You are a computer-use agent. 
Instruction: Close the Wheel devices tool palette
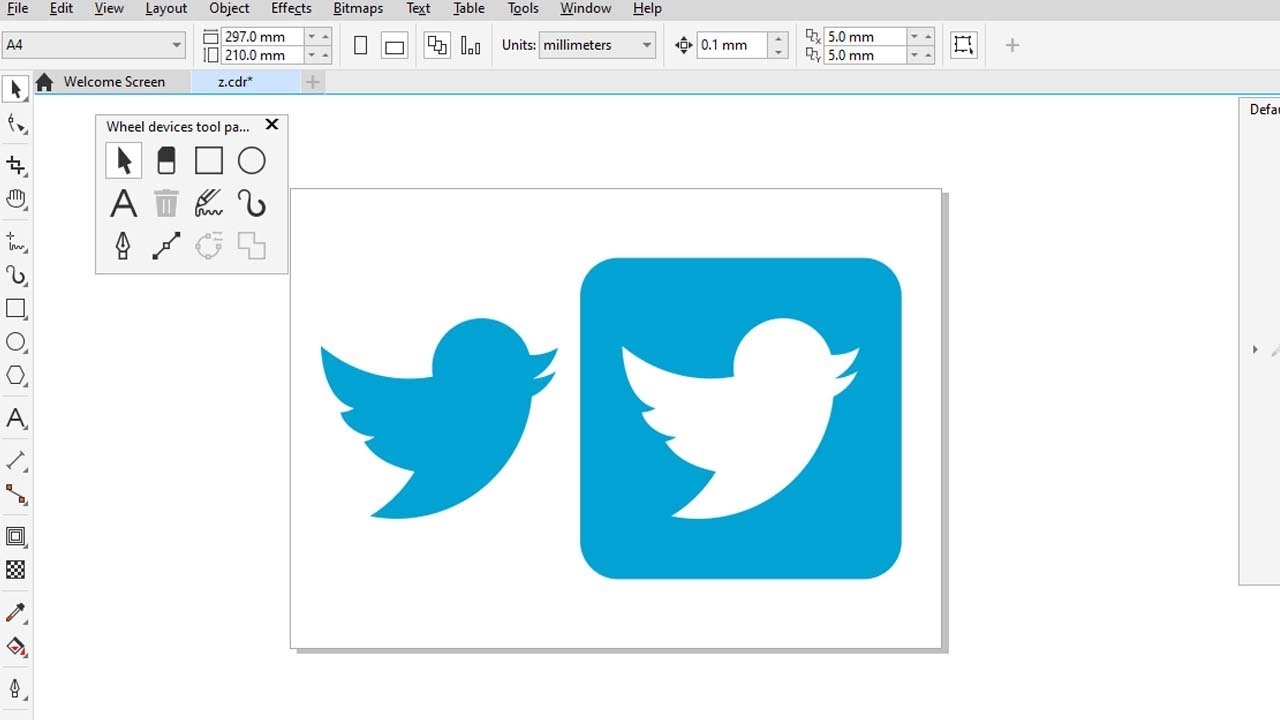271,125
